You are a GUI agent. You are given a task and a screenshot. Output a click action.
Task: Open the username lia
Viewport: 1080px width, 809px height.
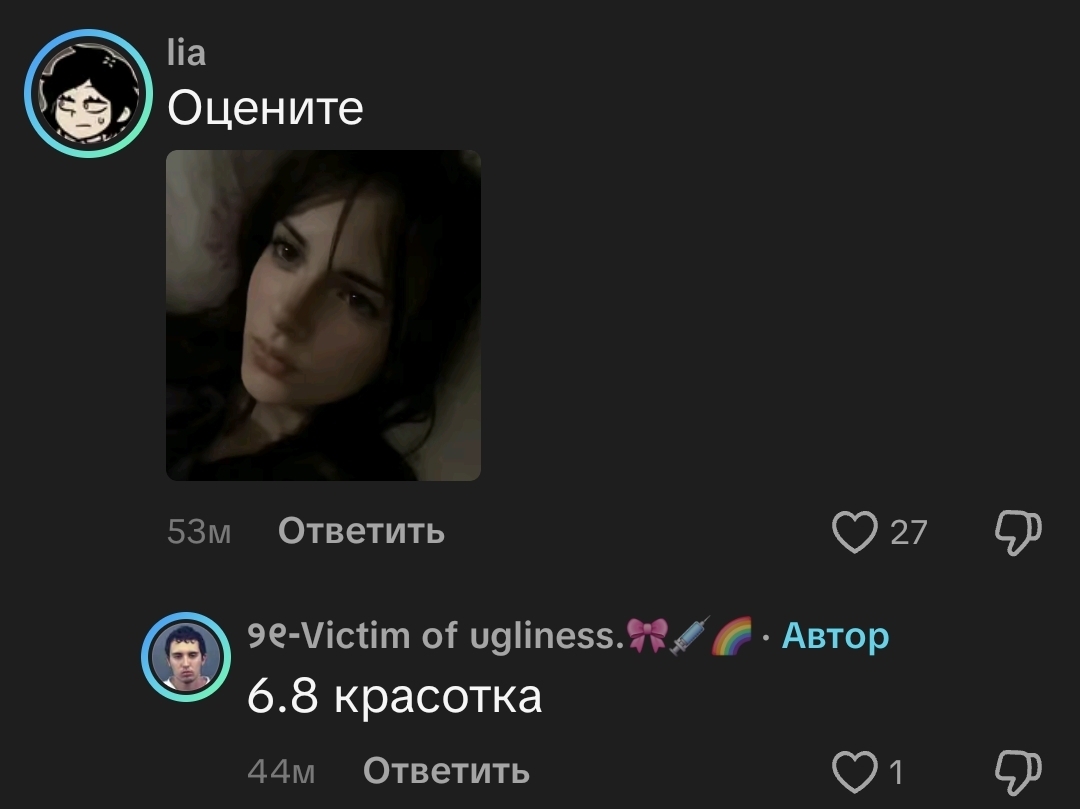tap(186, 53)
